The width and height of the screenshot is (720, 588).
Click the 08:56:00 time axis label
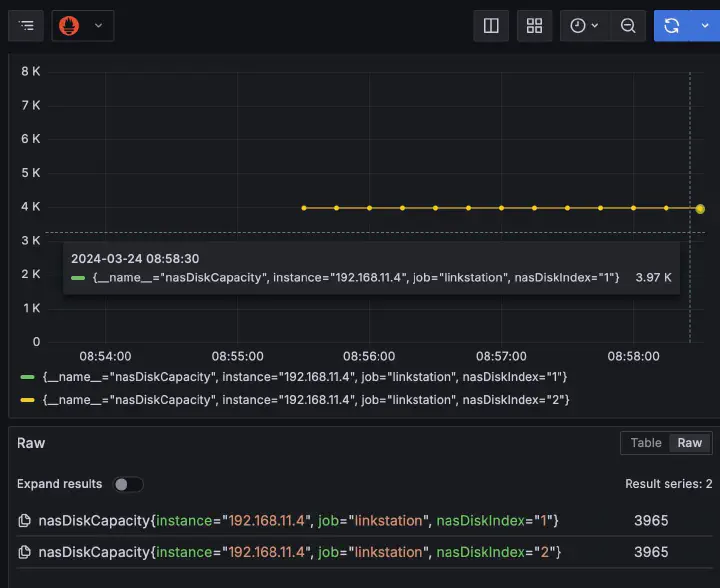point(369,356)
